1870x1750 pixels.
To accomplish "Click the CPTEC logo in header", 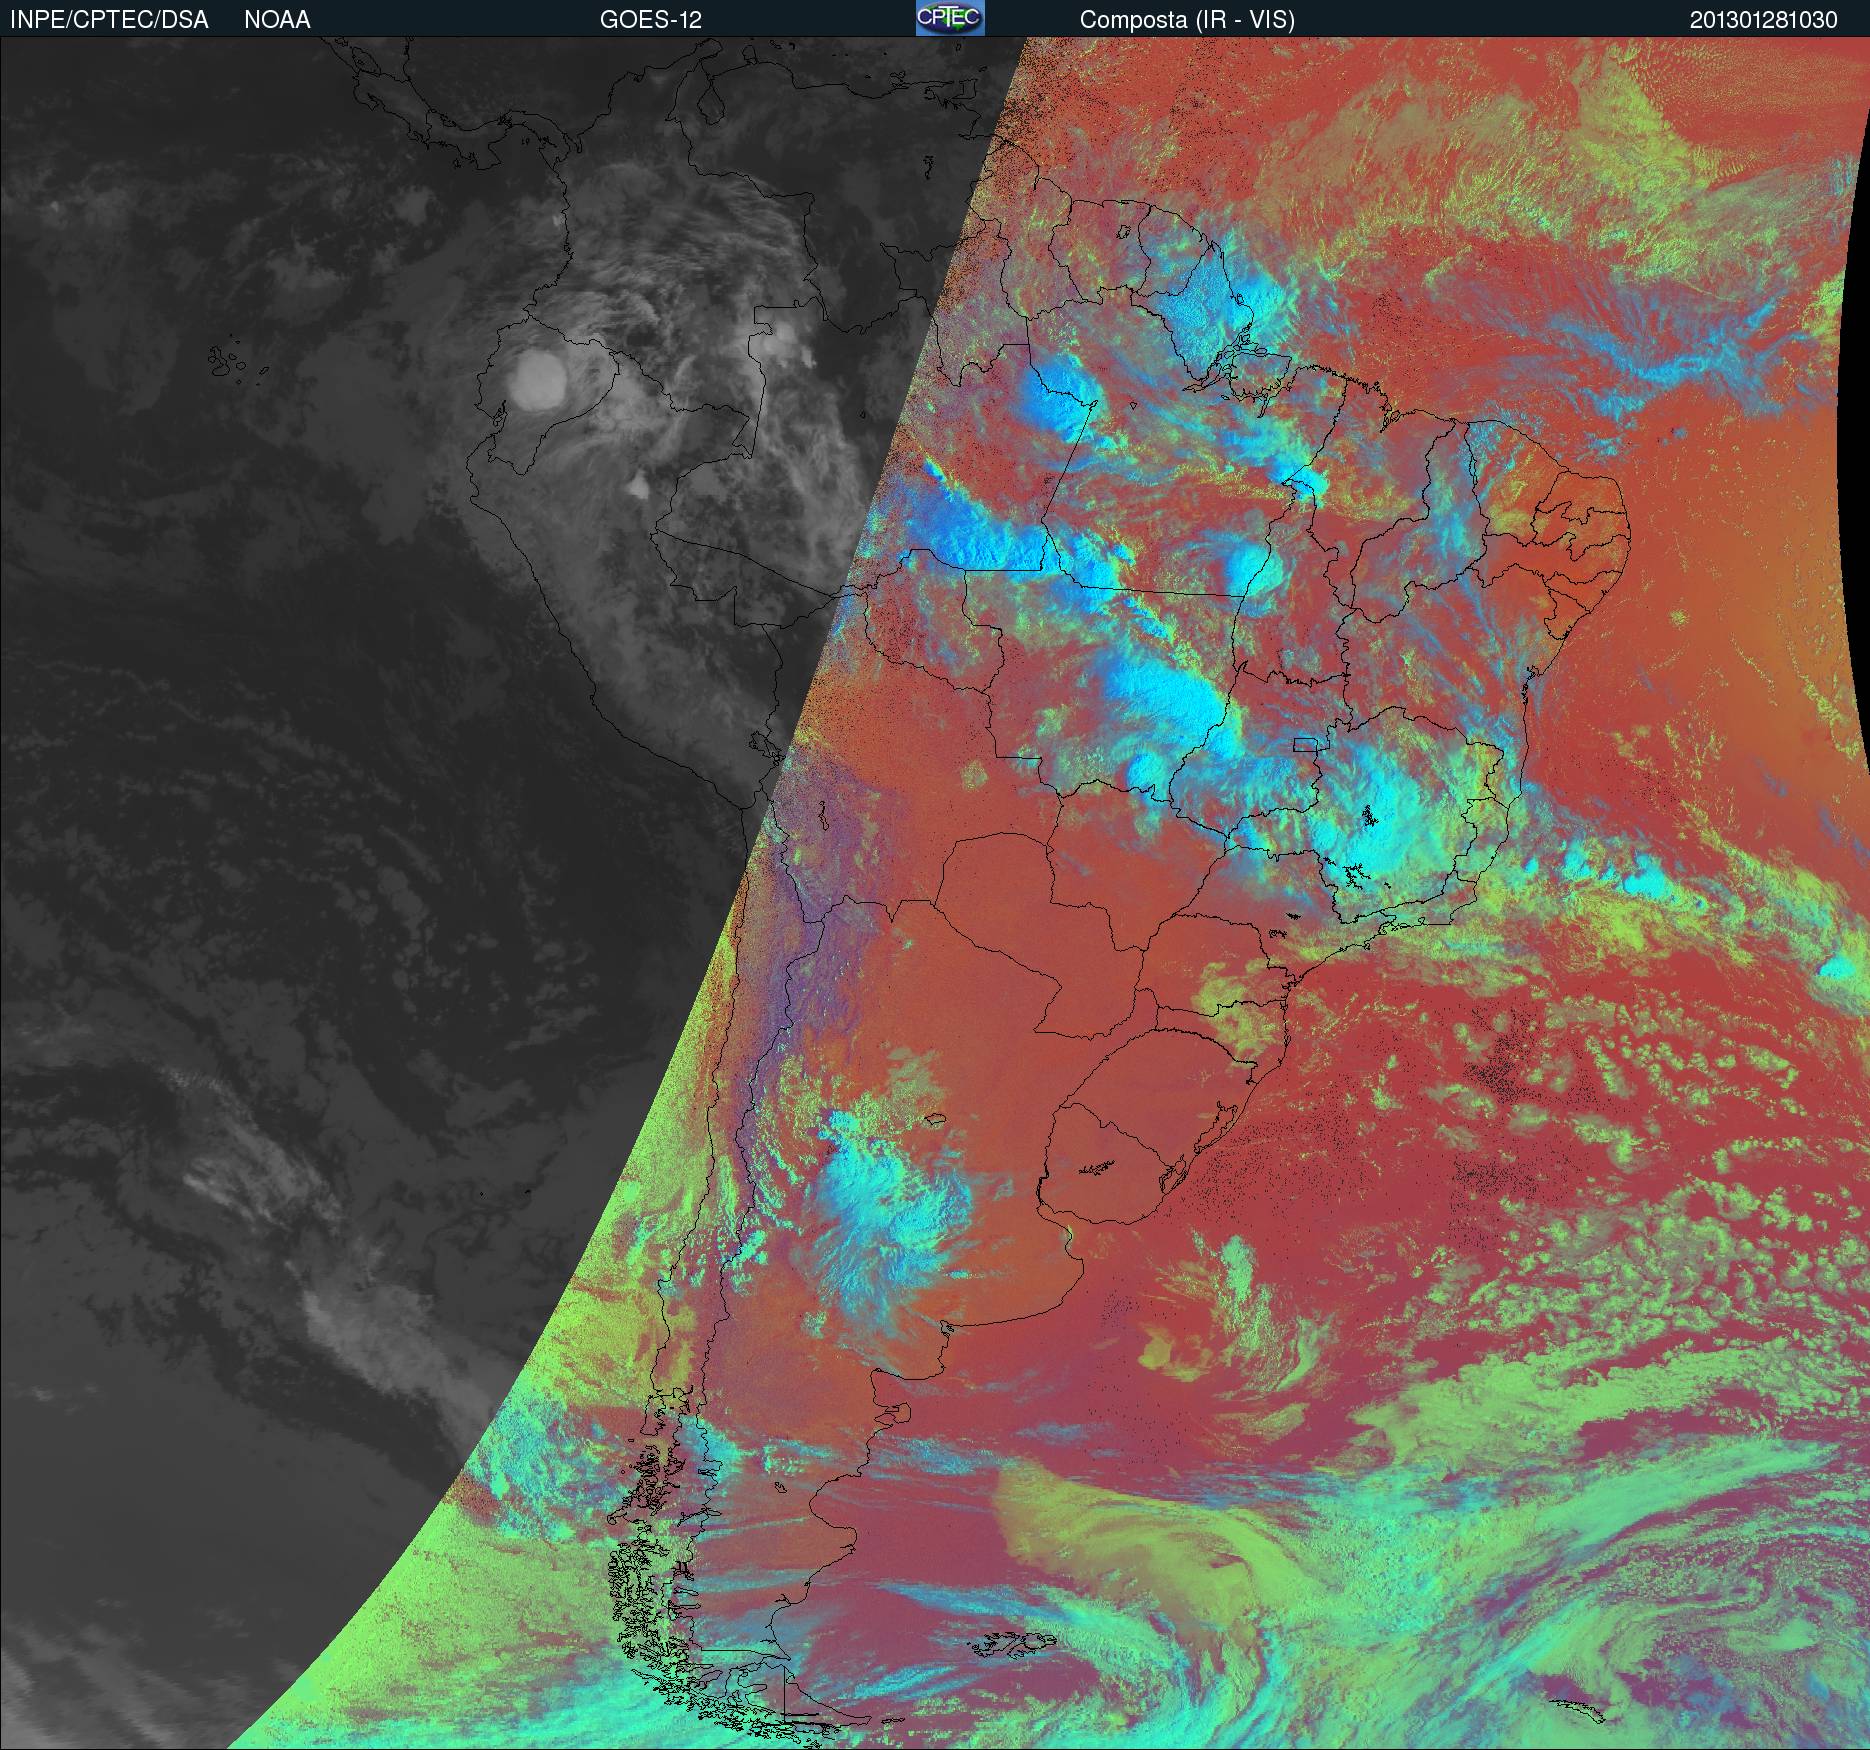I will point(950,18).
